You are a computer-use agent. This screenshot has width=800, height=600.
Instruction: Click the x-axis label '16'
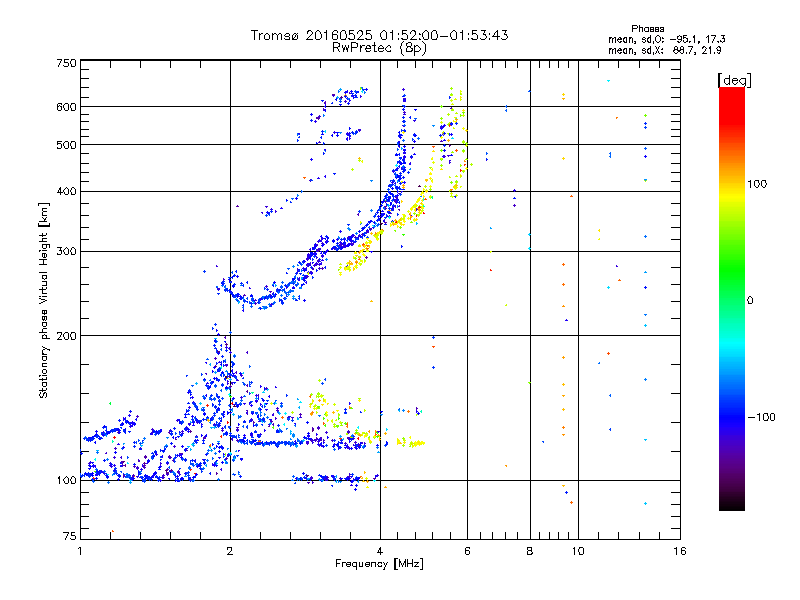(x=680, y=551)
